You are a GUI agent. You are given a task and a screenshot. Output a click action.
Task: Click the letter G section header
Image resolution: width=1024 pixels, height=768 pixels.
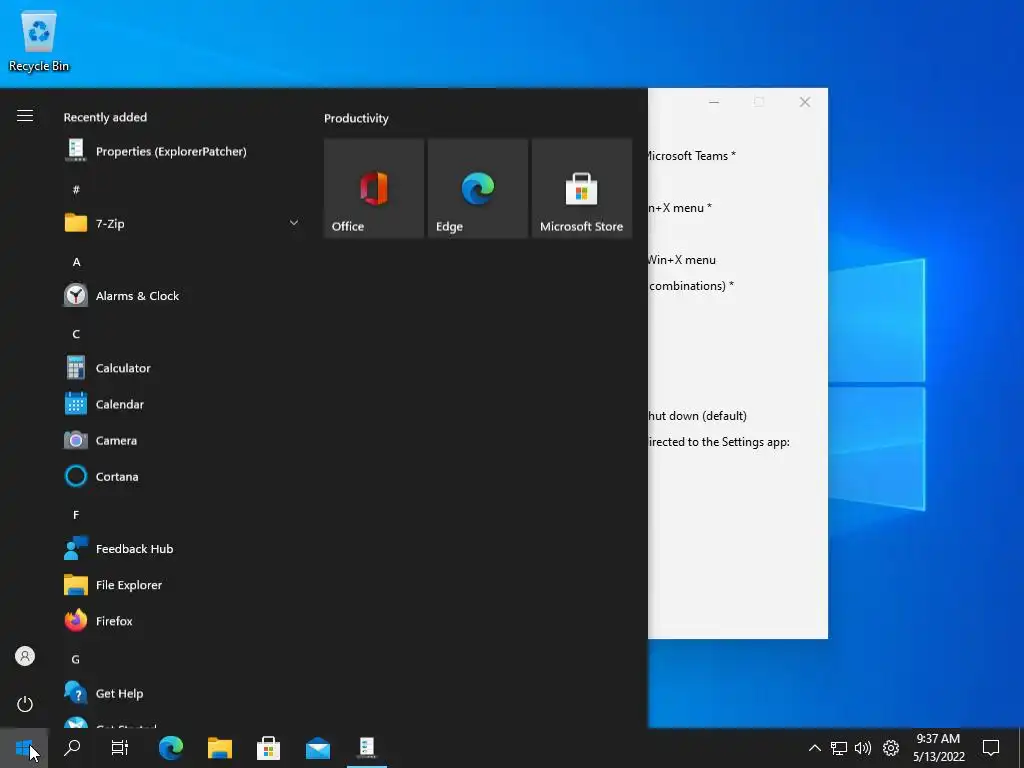tap(76, 660)
